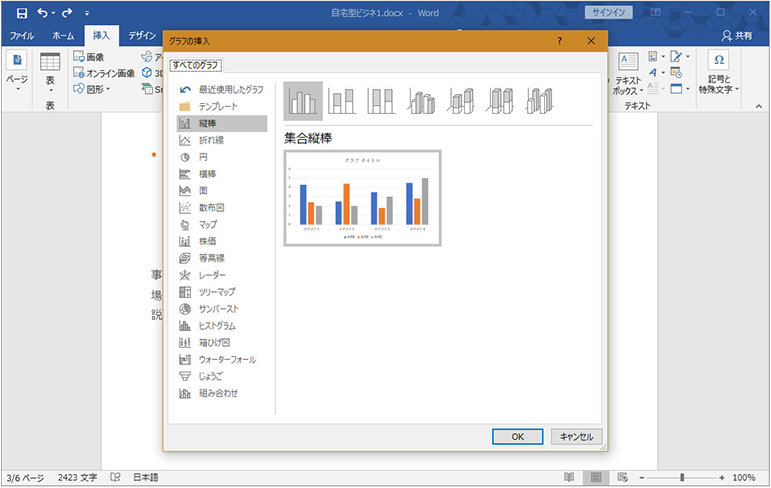The image size is (771, 488).
Task: Click the サインイン button in title bar
Action: coord(608,13)
